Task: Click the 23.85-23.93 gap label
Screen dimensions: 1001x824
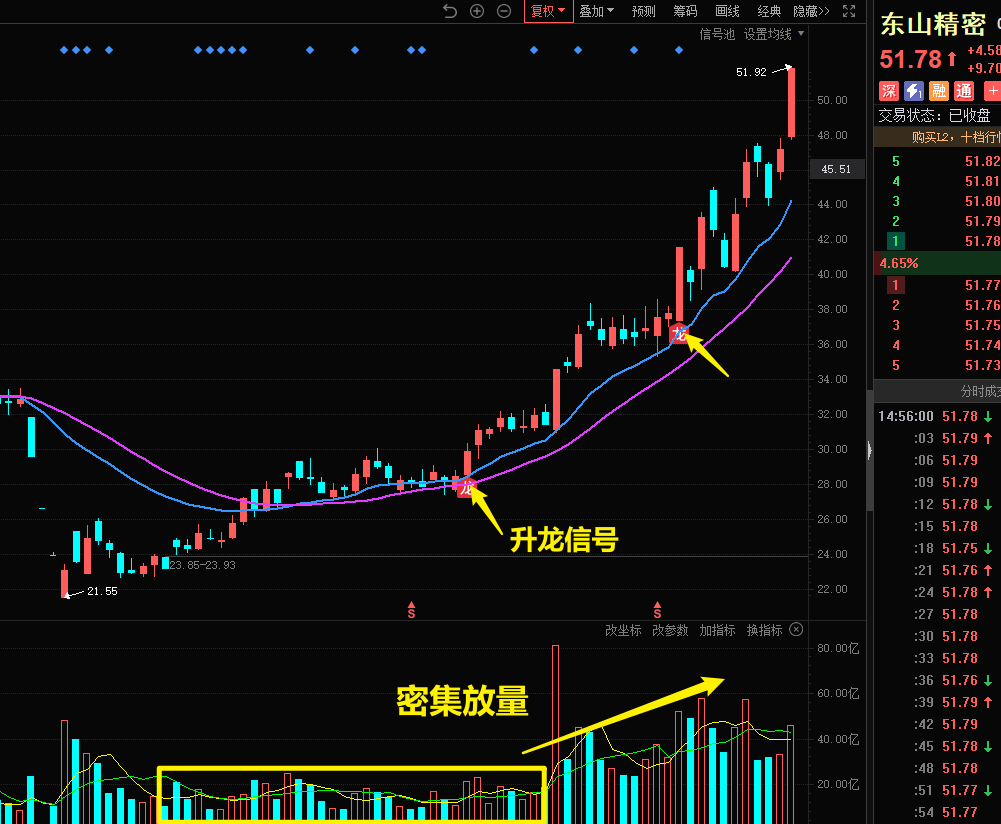Action: coord(202,565)
